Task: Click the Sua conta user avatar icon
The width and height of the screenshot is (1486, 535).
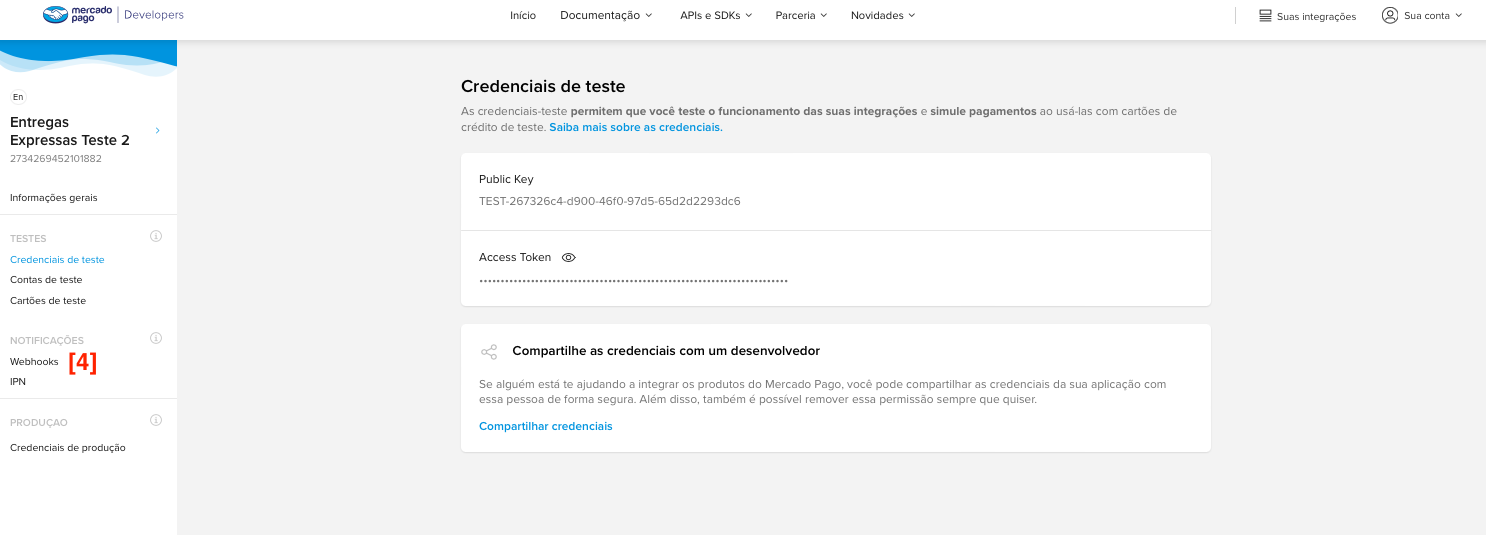Action: click(1389, 15)
